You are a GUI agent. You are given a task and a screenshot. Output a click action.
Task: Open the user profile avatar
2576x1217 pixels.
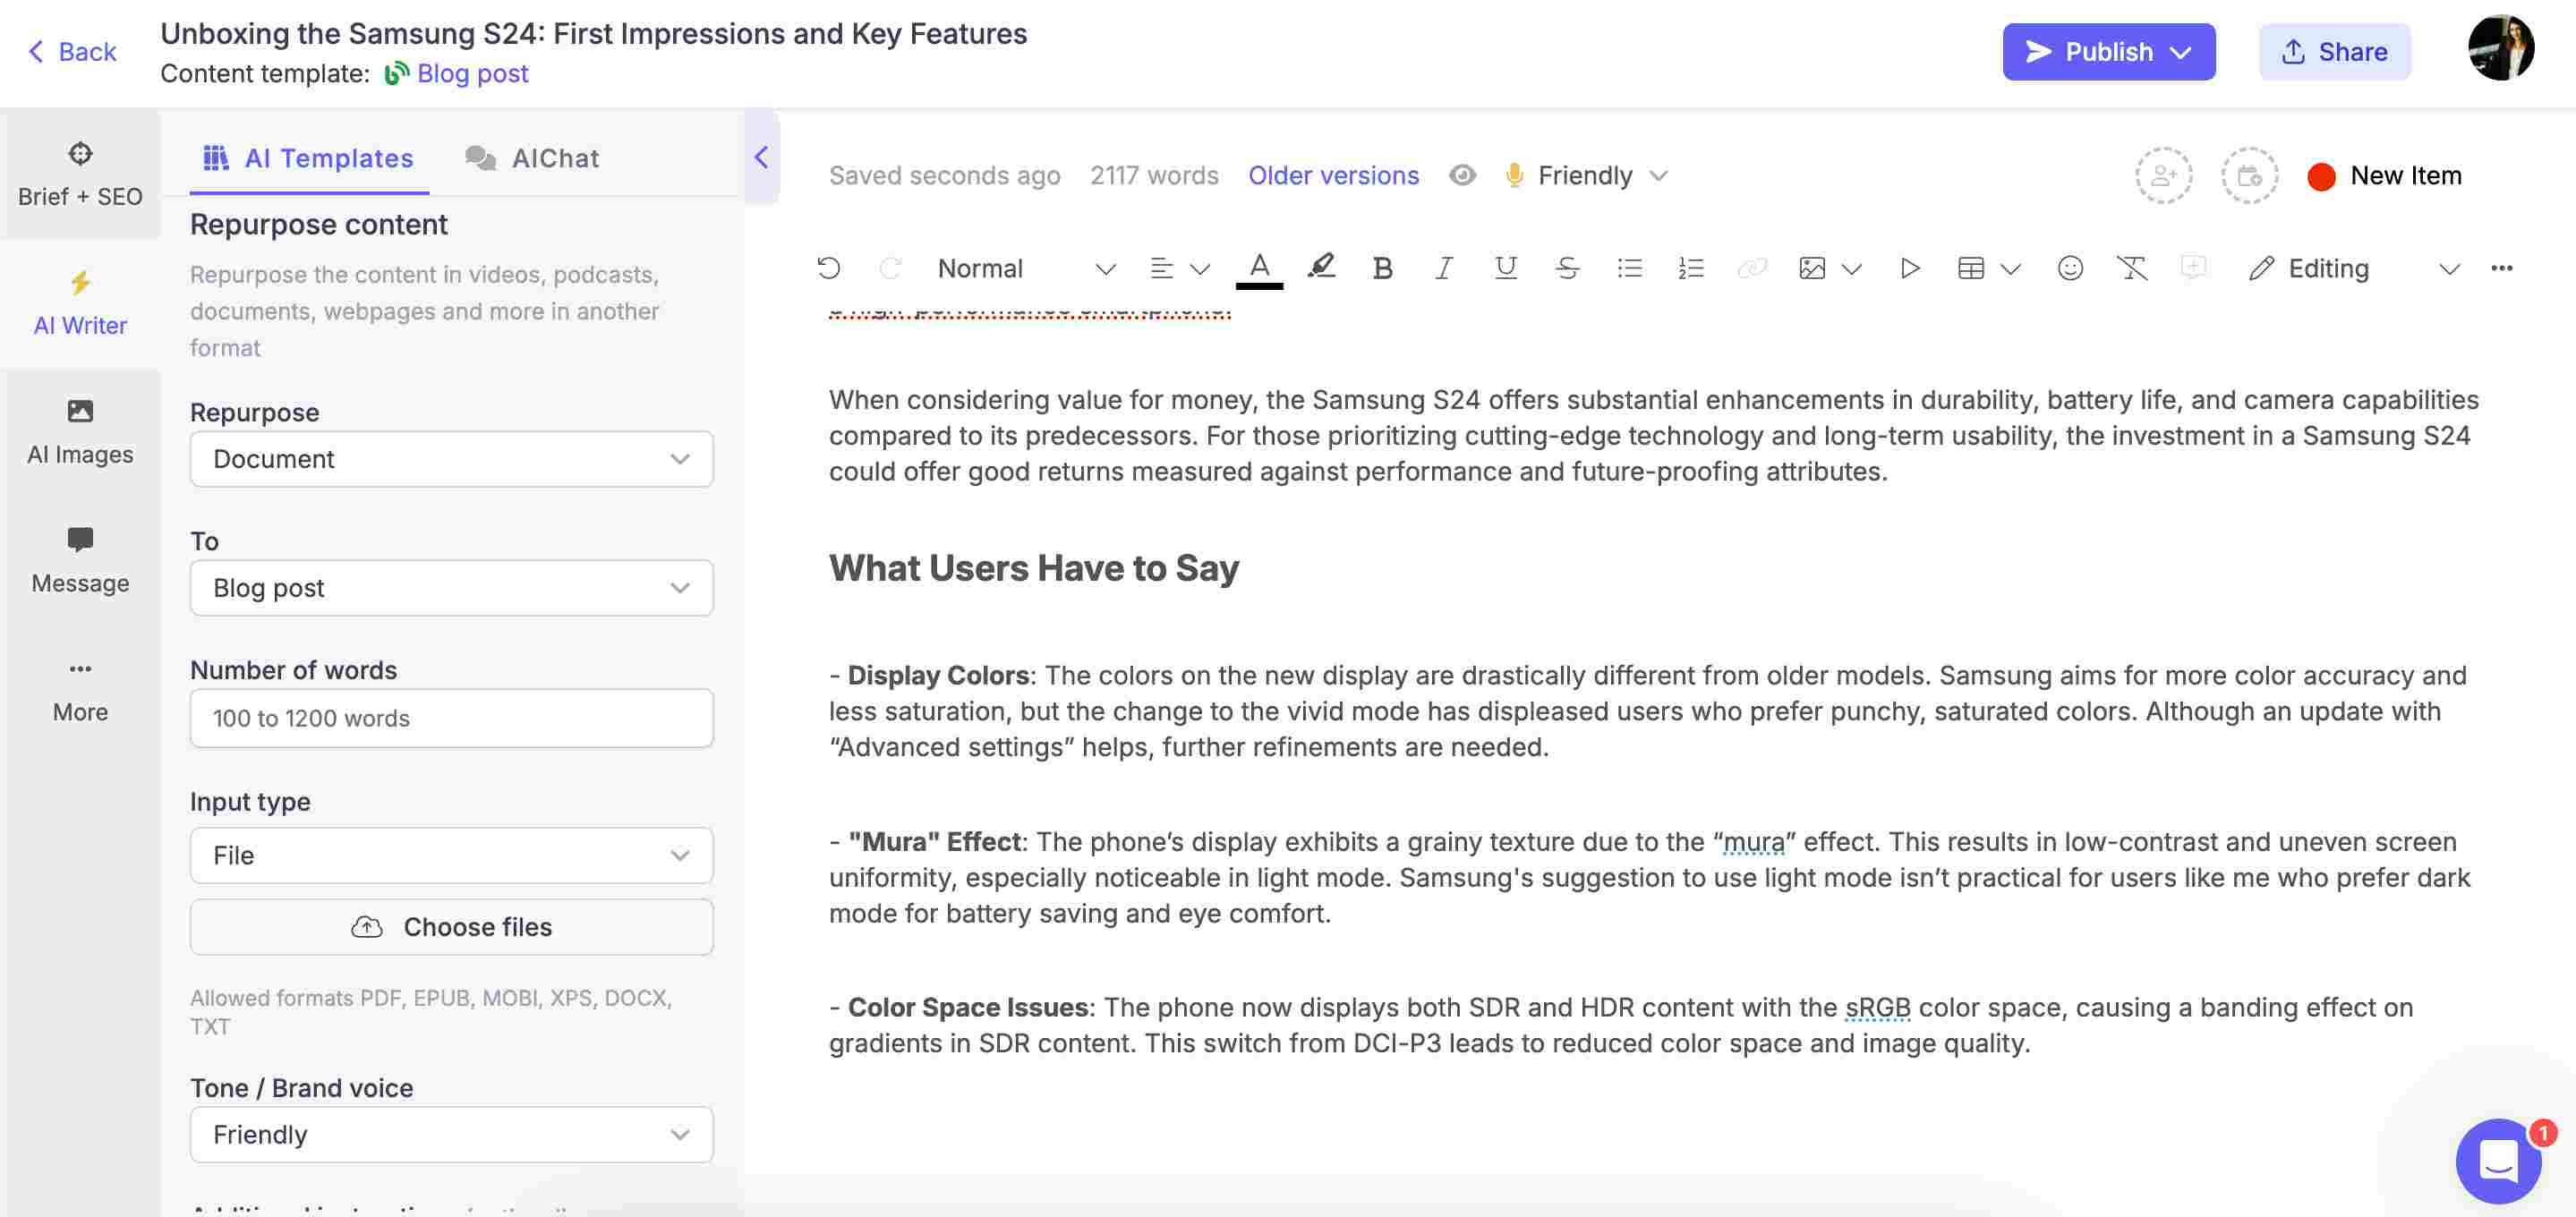tap(2500, 47)
